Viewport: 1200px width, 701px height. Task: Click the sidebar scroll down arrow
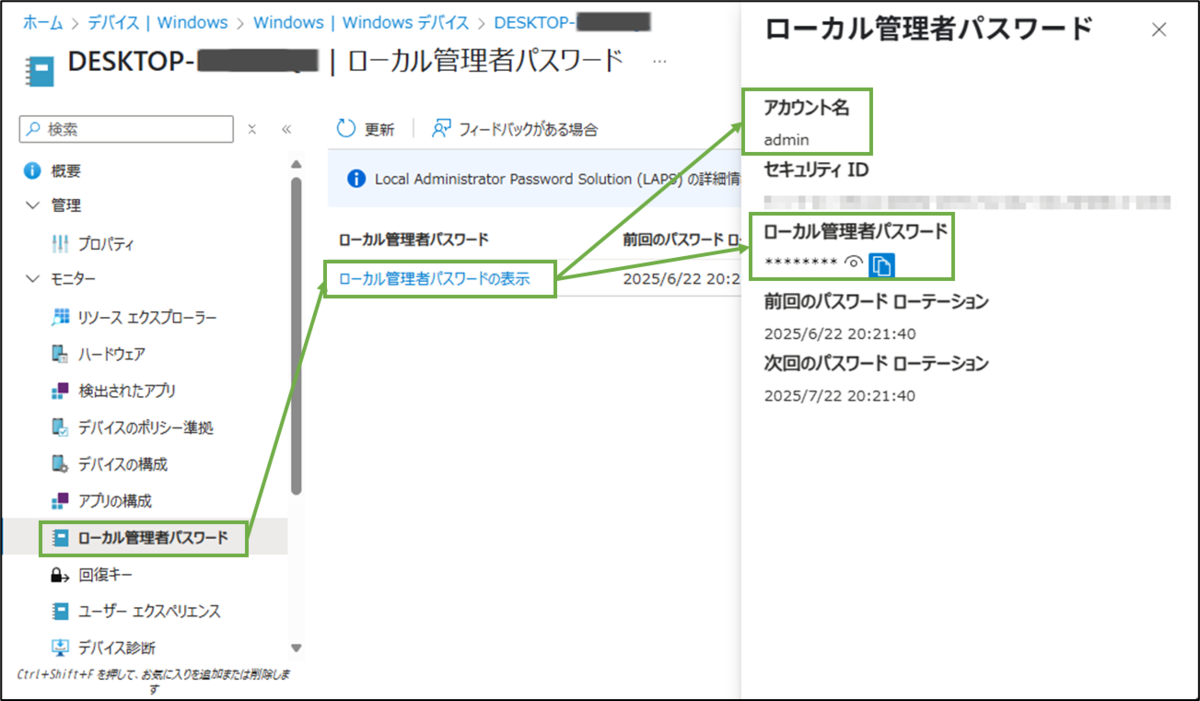(295, 648)
